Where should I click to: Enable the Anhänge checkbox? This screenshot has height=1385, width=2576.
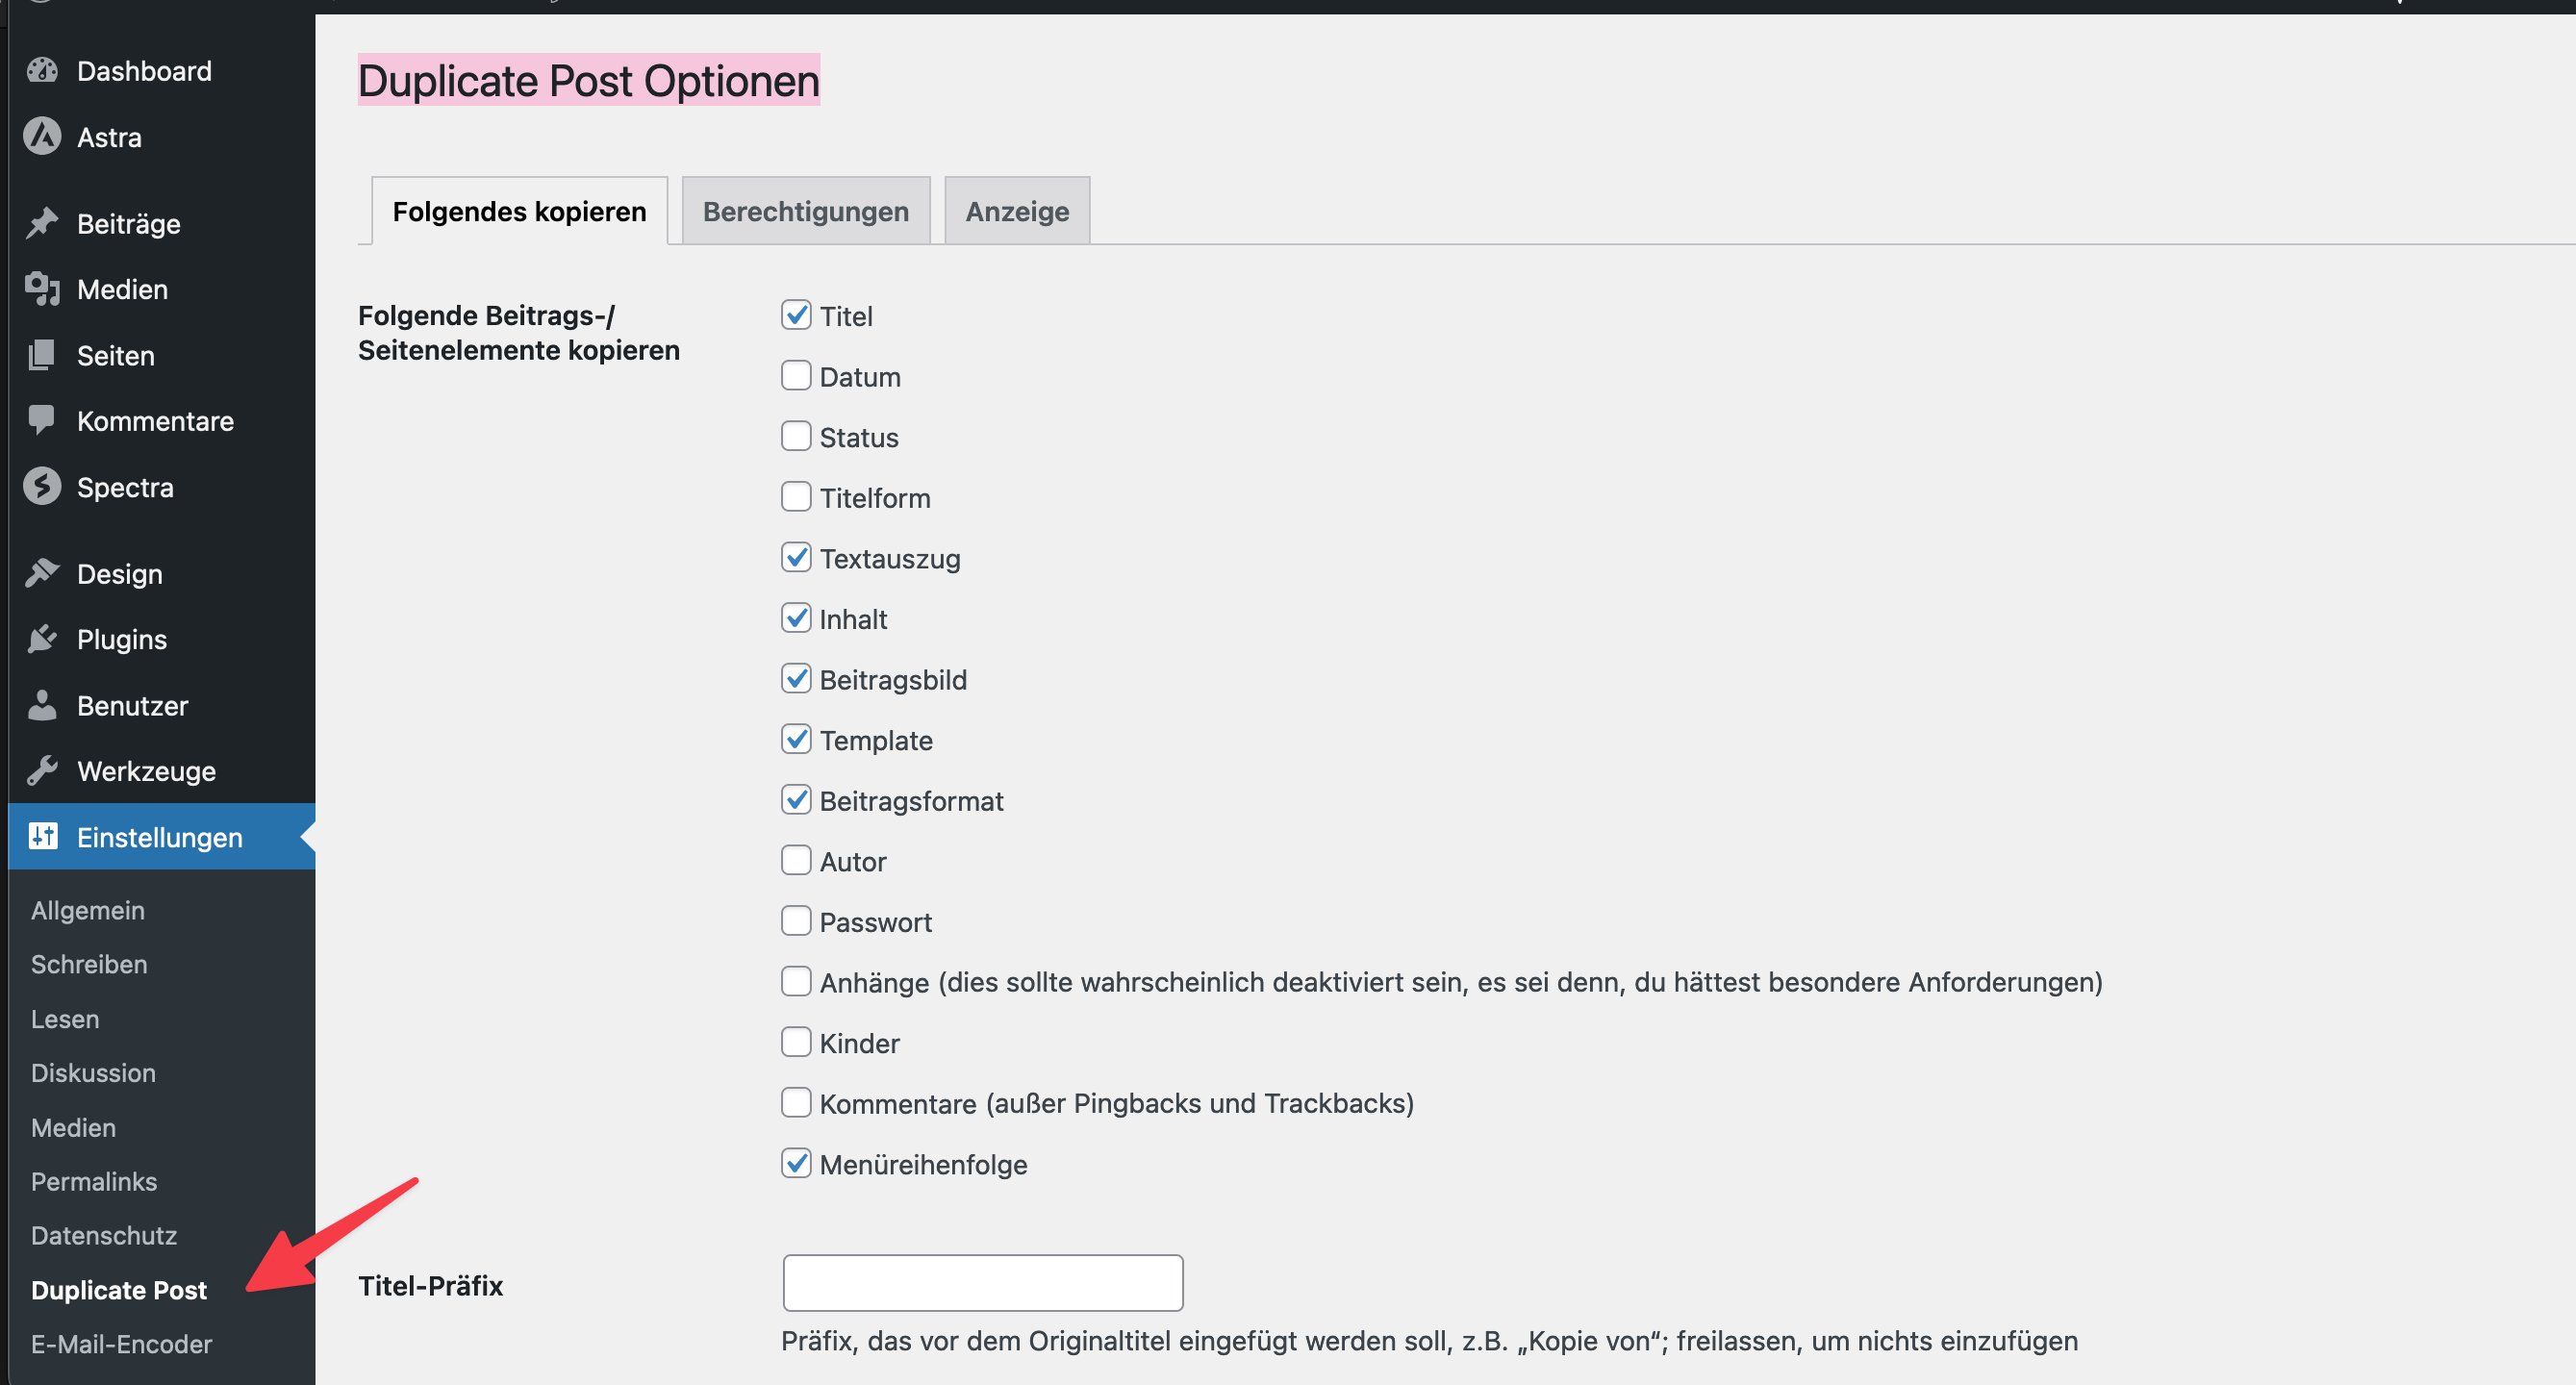click(796, 981)
